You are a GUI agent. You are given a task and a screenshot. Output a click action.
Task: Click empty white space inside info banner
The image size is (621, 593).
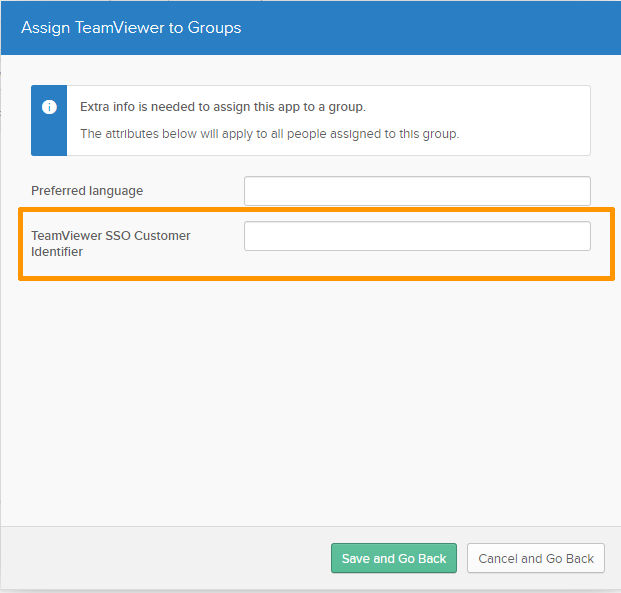point(523,119)
